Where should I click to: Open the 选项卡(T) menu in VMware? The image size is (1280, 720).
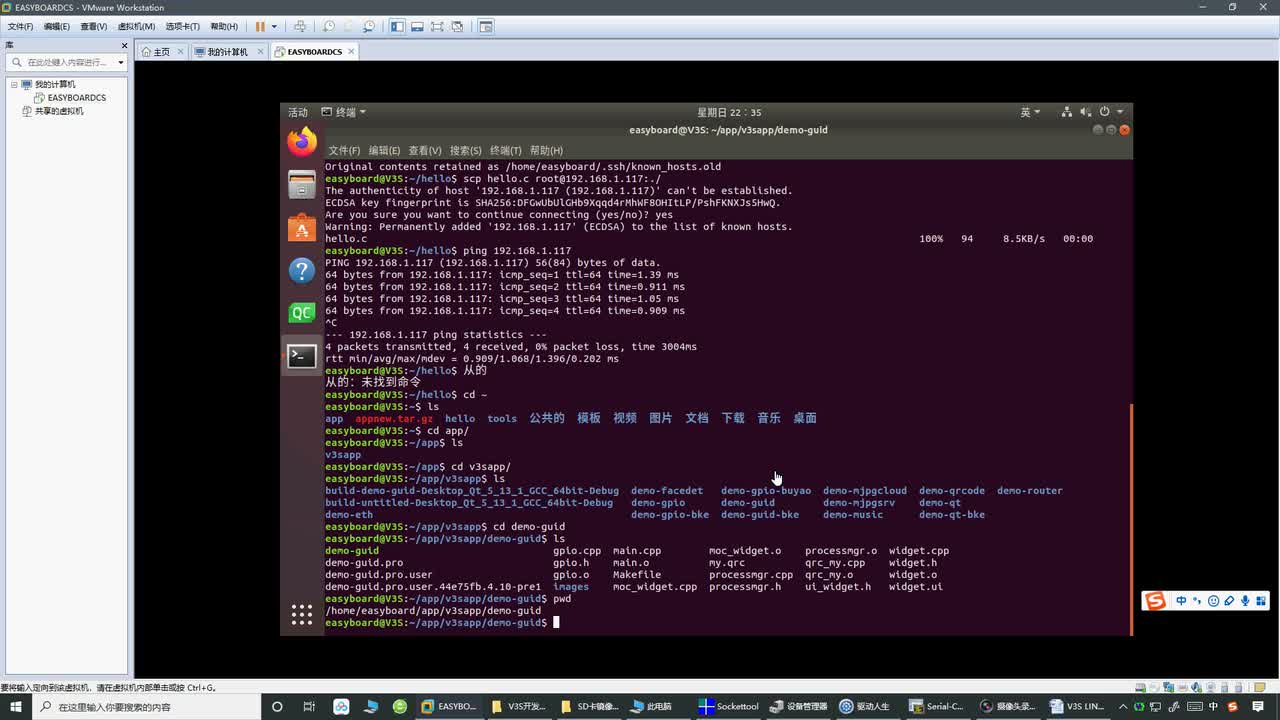182,27
